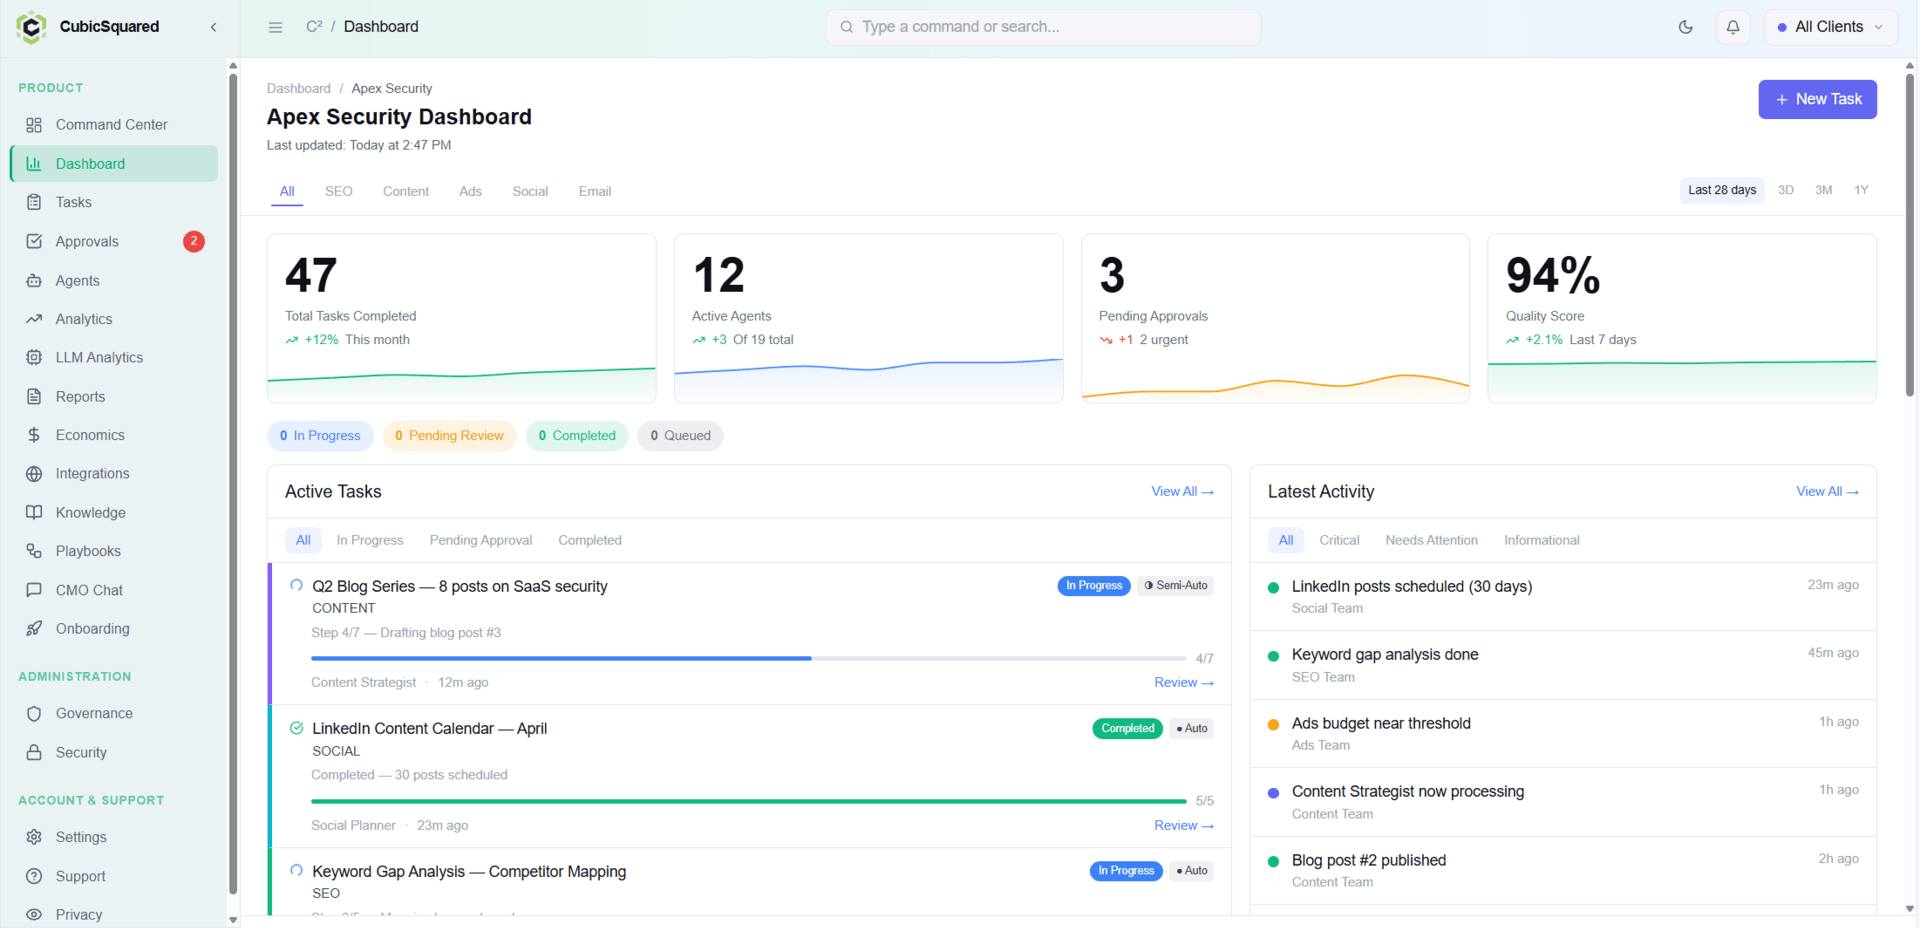Open the Settings gear icon
The height and width of the screenshot is (928, 1920).
coord(34,837)
